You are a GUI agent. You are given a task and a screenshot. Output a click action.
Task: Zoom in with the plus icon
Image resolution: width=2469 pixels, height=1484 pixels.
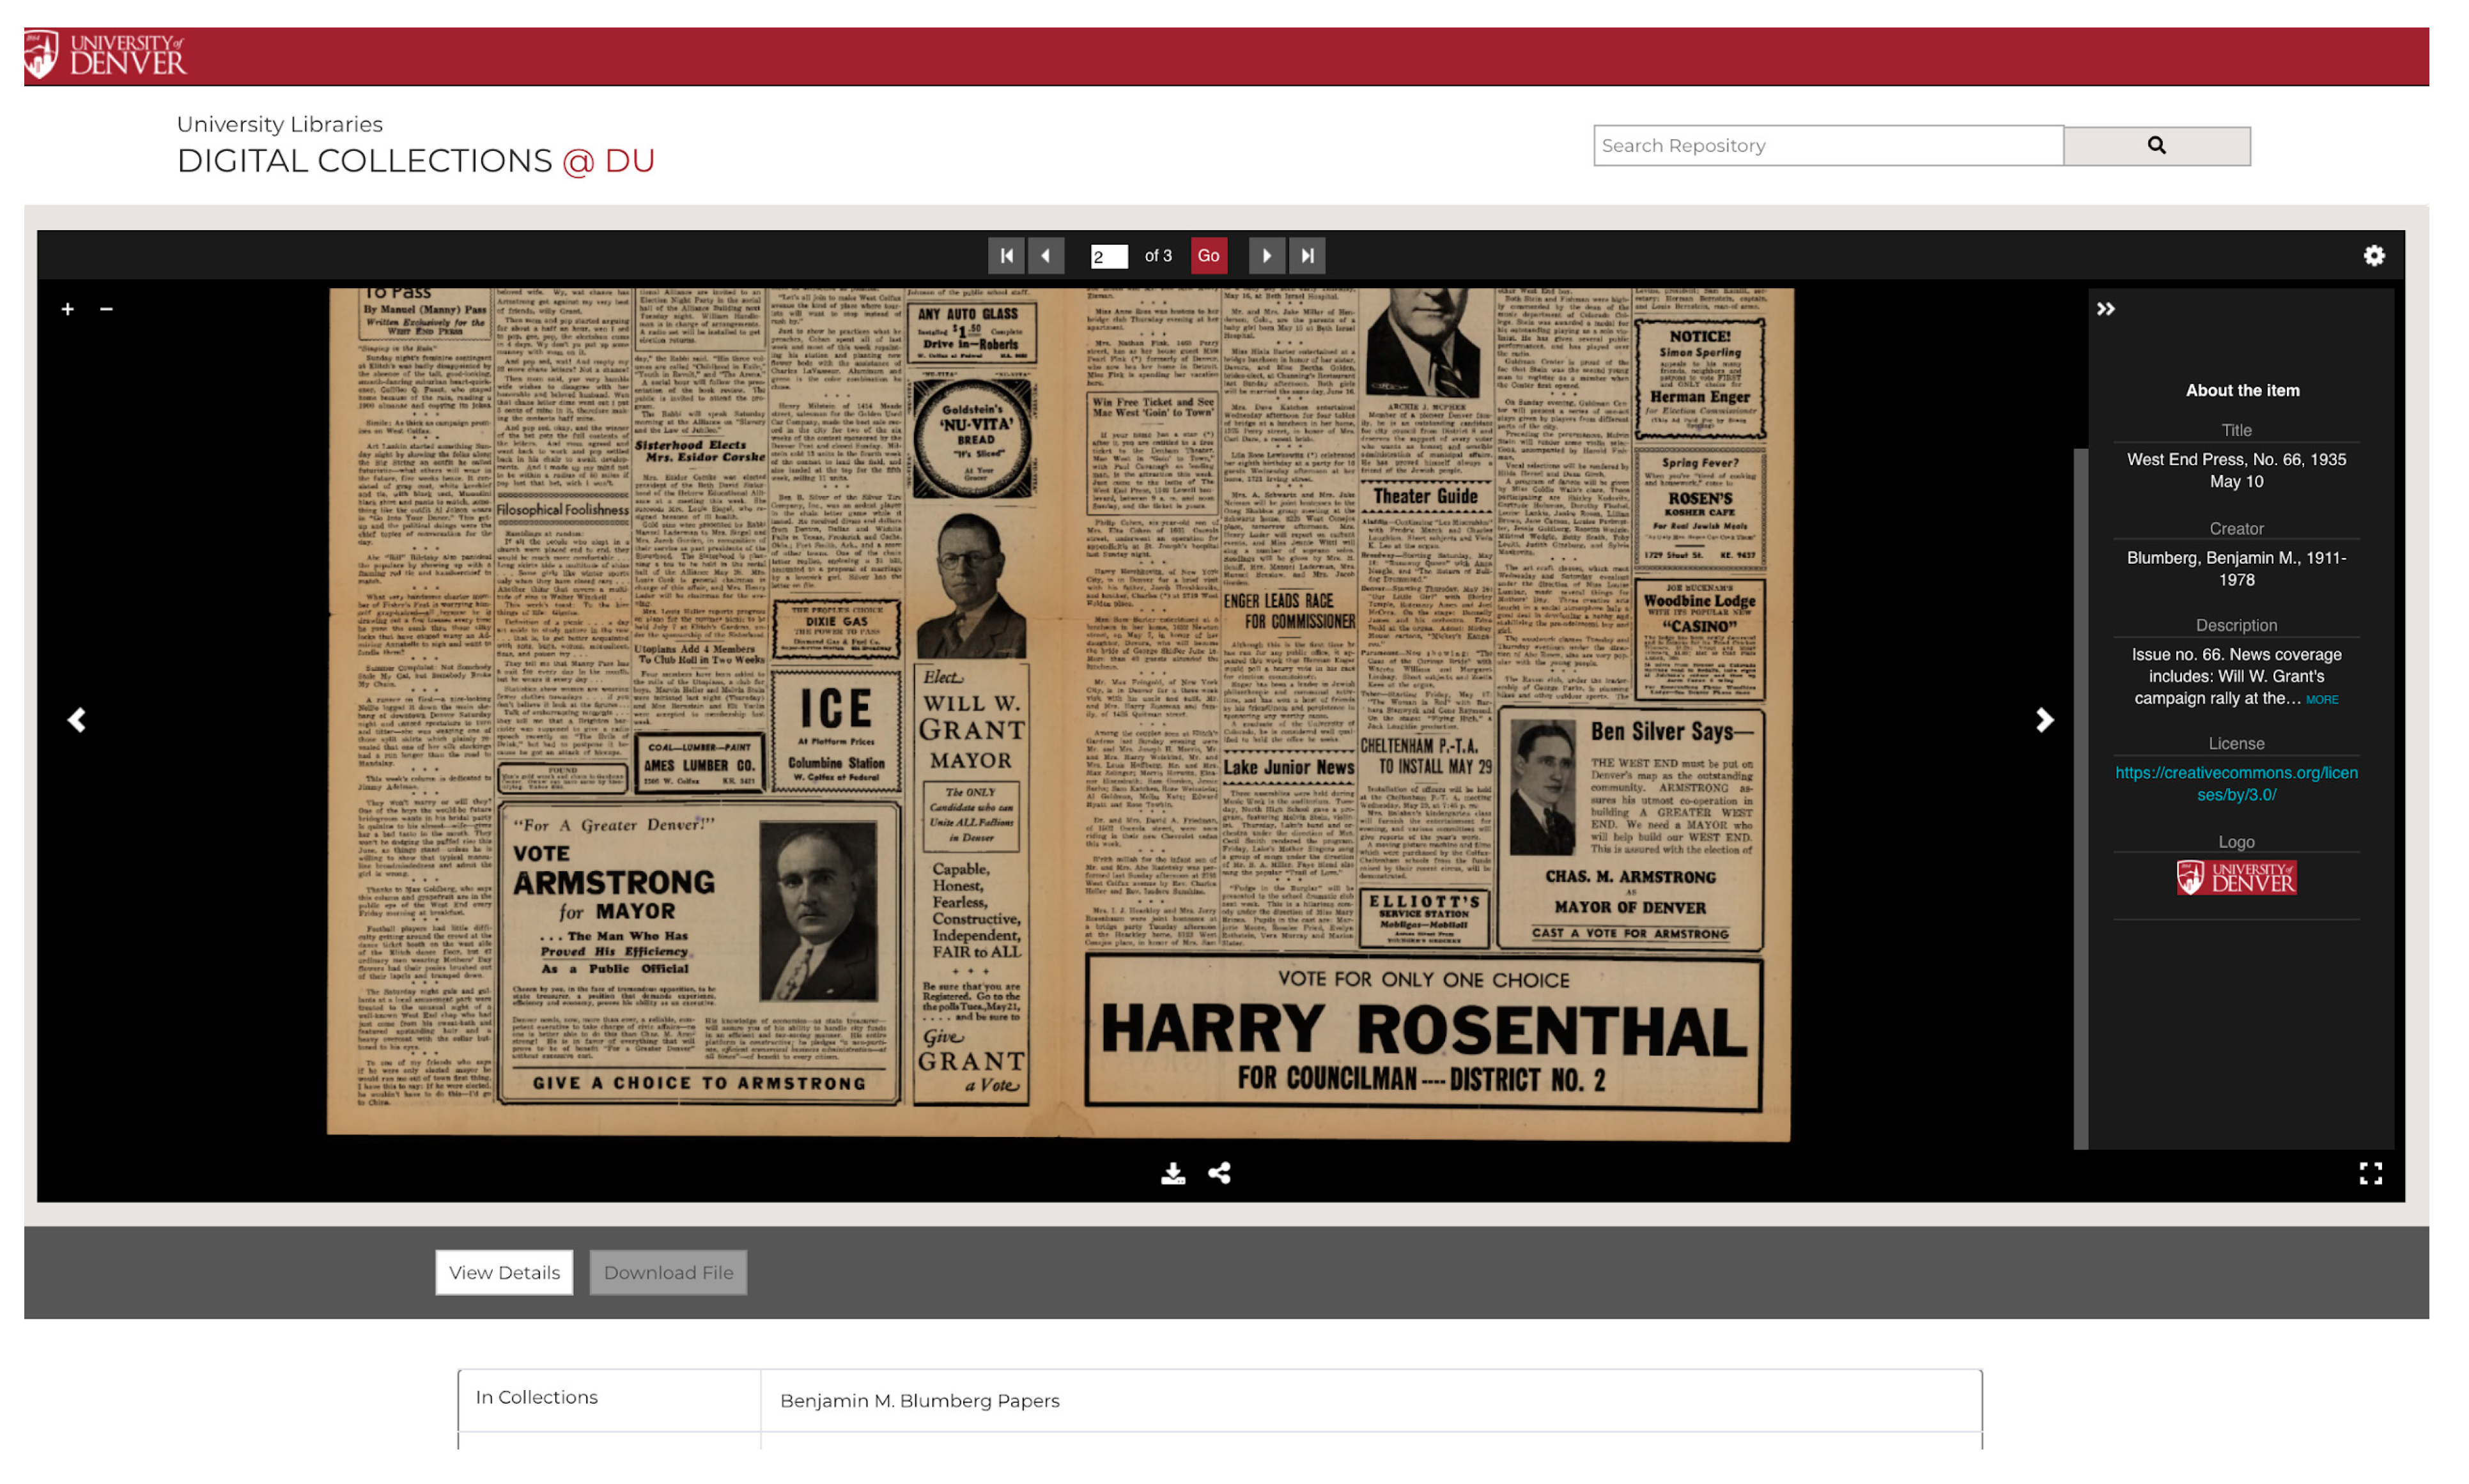click(67, 309)
